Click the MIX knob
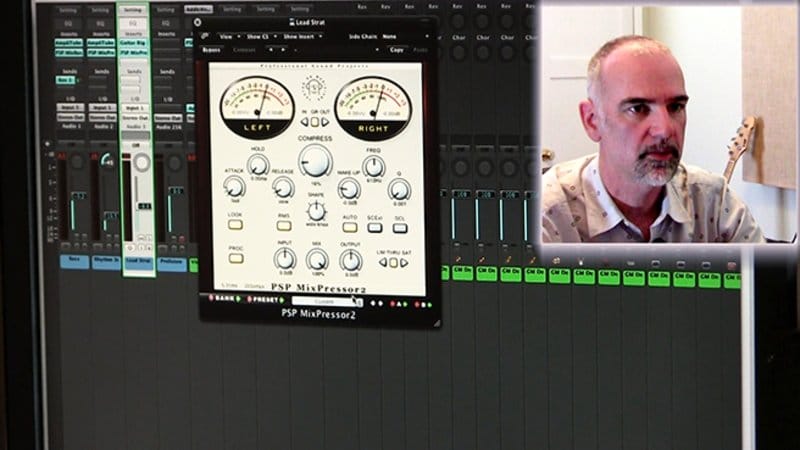 click(x=317, y=260)
